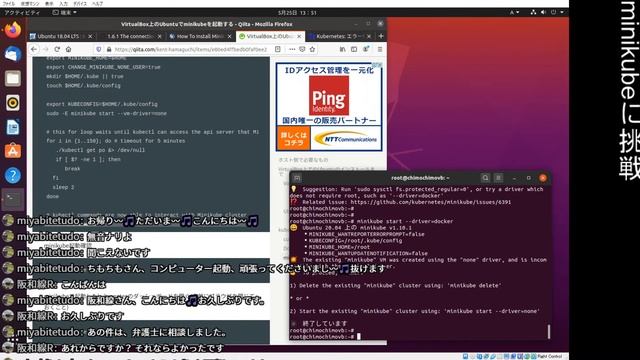This screenshot has height=360, width=640.
Task: Click the Firefox URL address field
Action: pos(190,49)
